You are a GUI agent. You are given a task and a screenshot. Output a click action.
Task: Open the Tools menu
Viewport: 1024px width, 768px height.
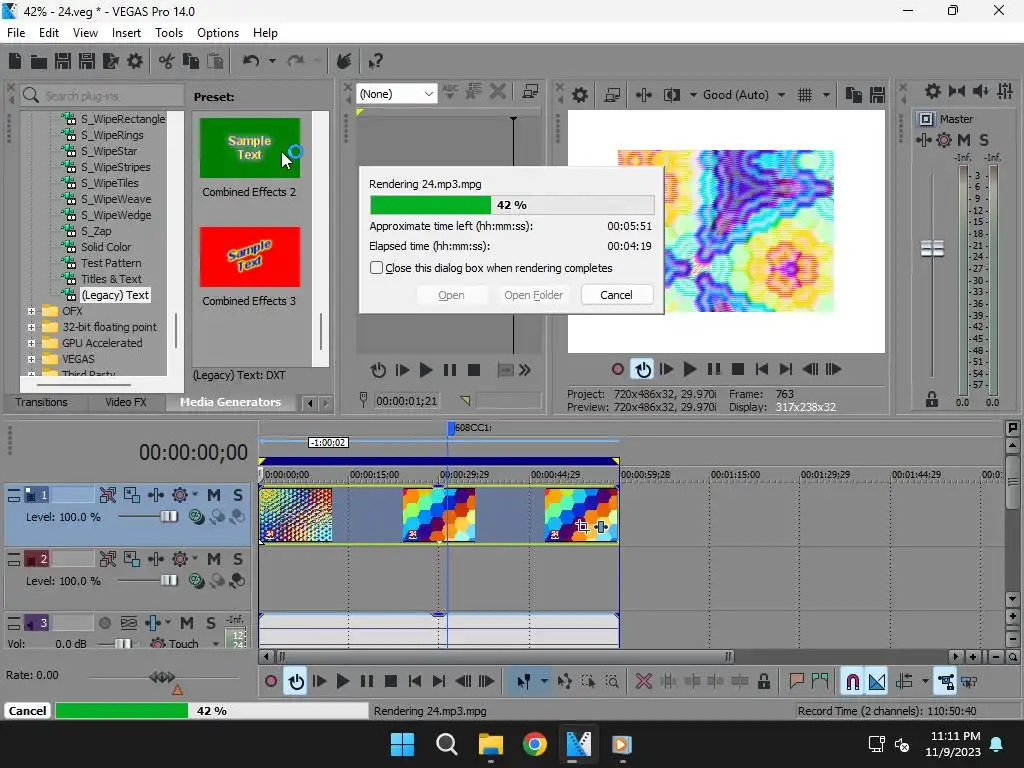[168, 33]
